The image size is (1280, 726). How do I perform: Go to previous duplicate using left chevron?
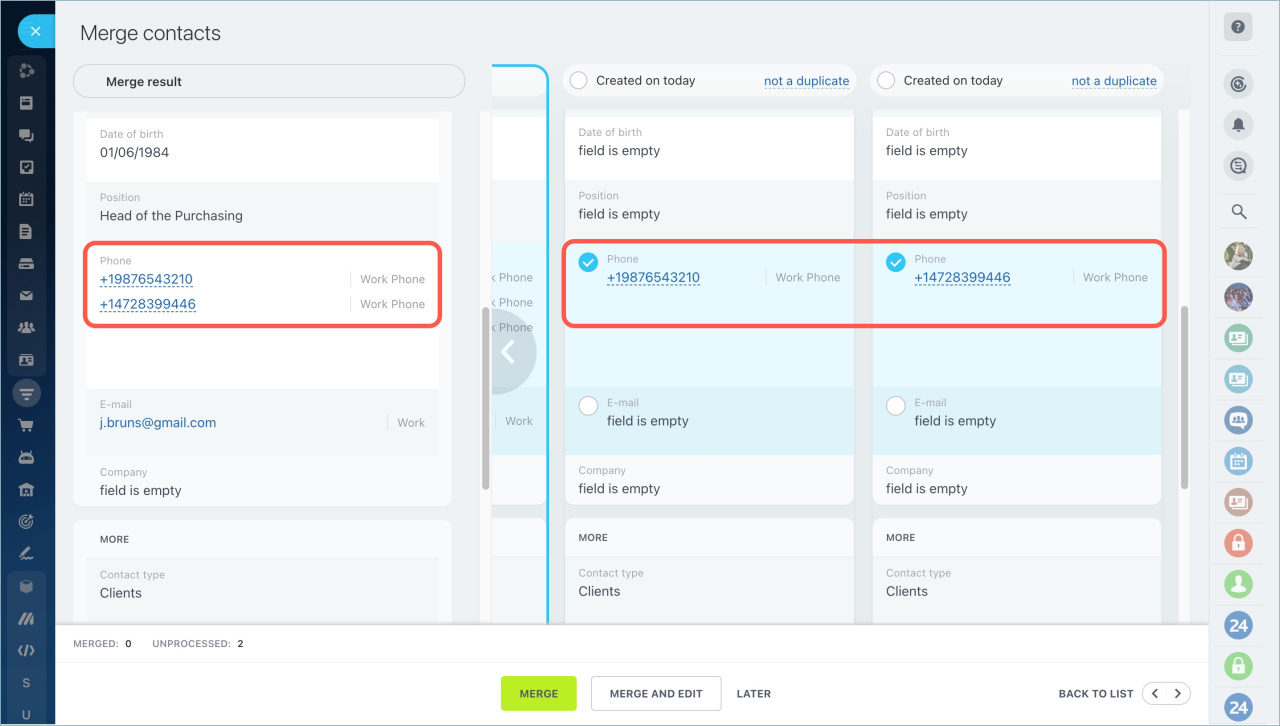coord(1155,693)
